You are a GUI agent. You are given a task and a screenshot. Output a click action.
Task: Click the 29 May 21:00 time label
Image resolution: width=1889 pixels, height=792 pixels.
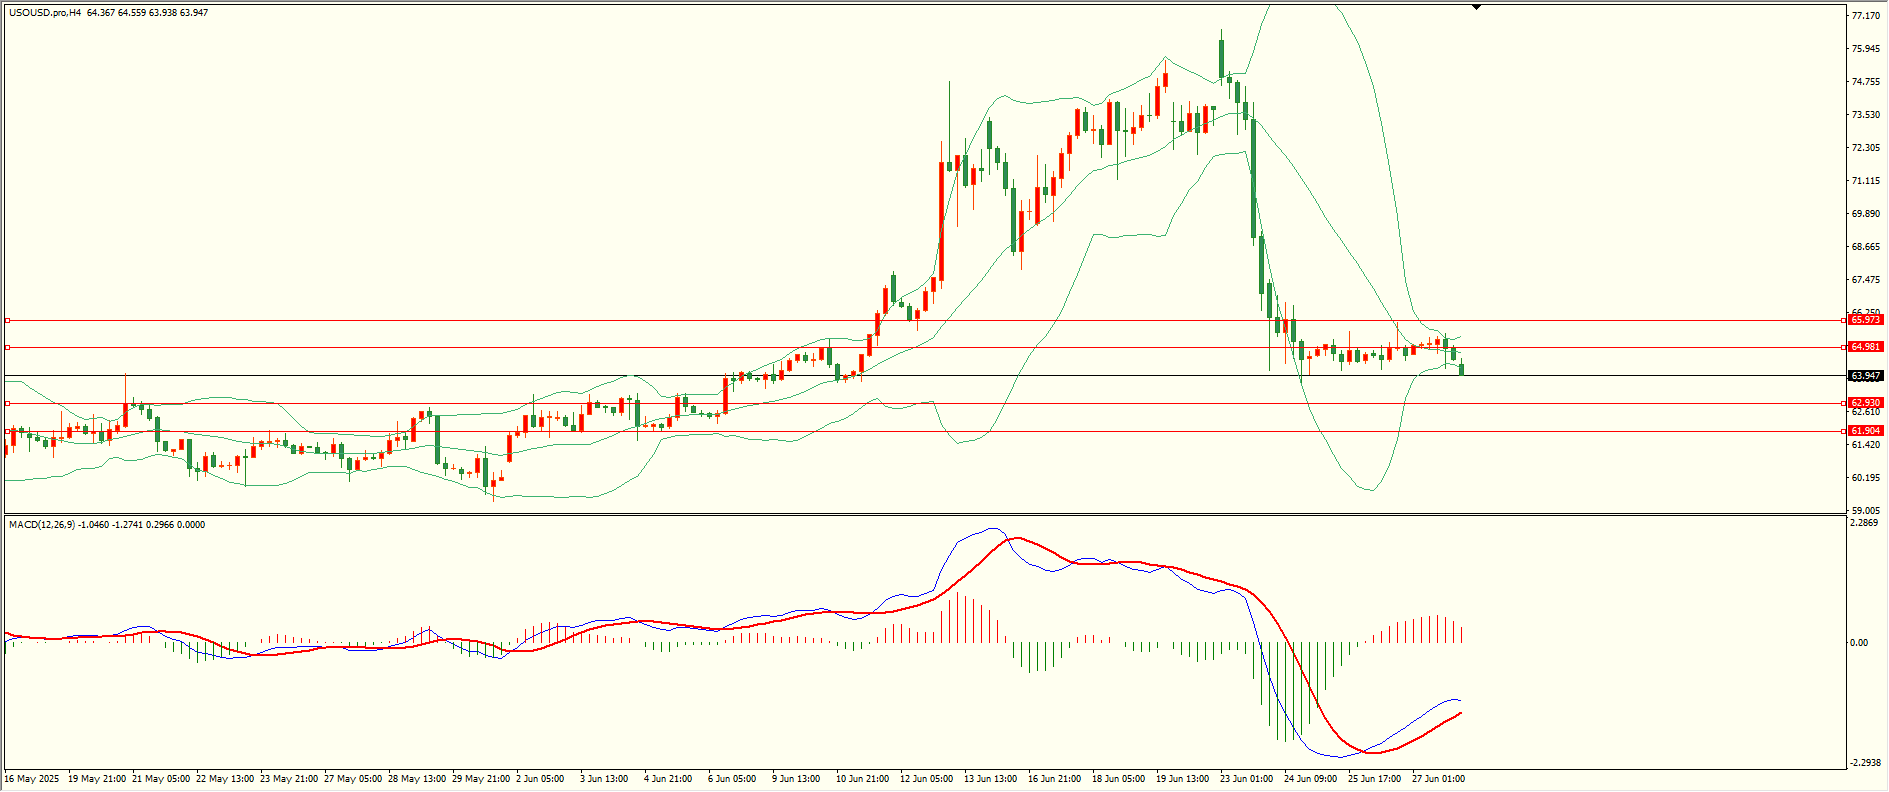481,779
